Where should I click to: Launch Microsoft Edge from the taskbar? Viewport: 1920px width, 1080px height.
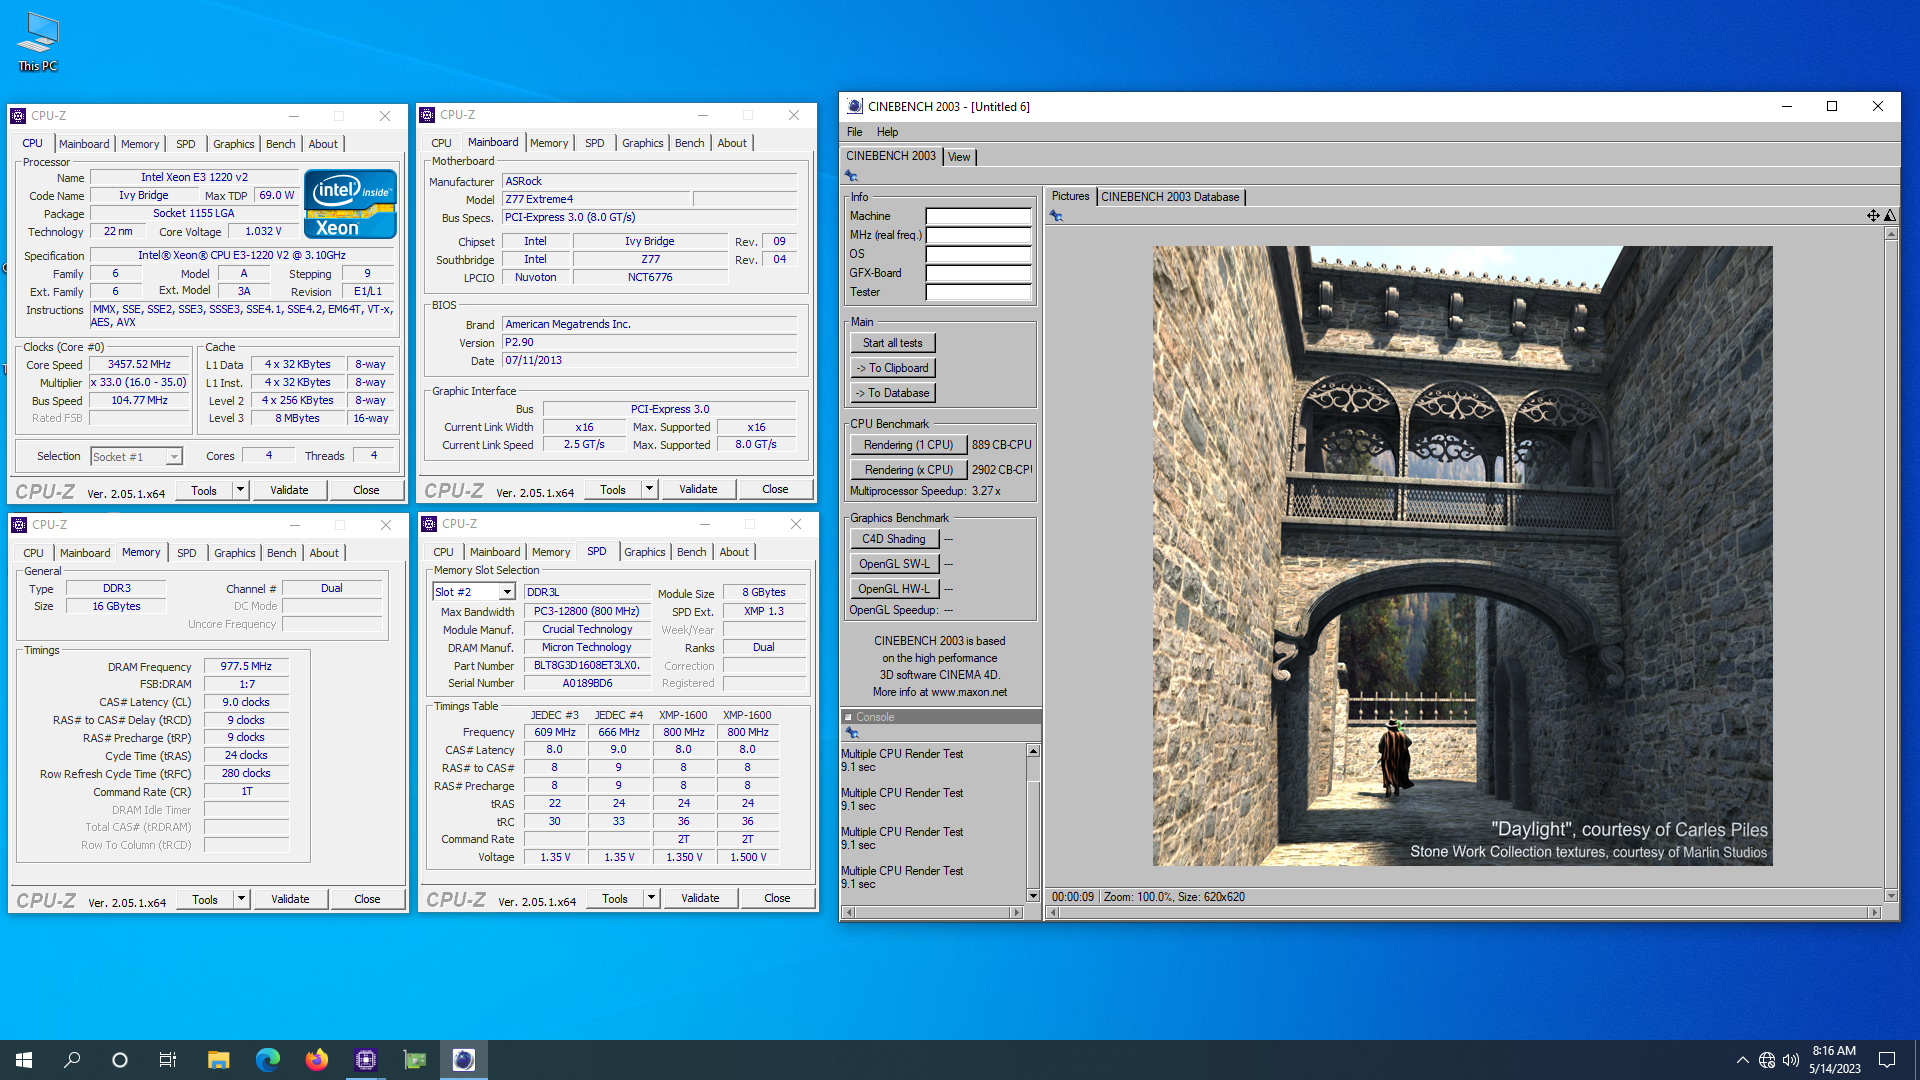[x=267, y=1060]
